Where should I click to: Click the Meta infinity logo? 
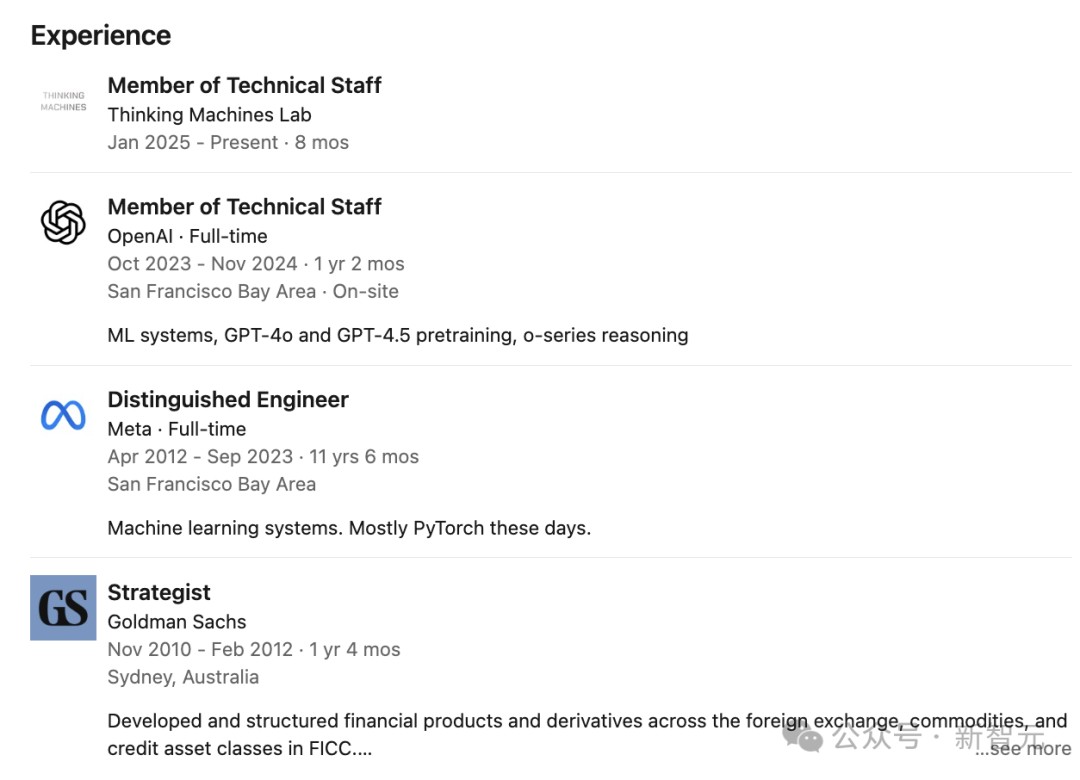click(x=63, y=415)
